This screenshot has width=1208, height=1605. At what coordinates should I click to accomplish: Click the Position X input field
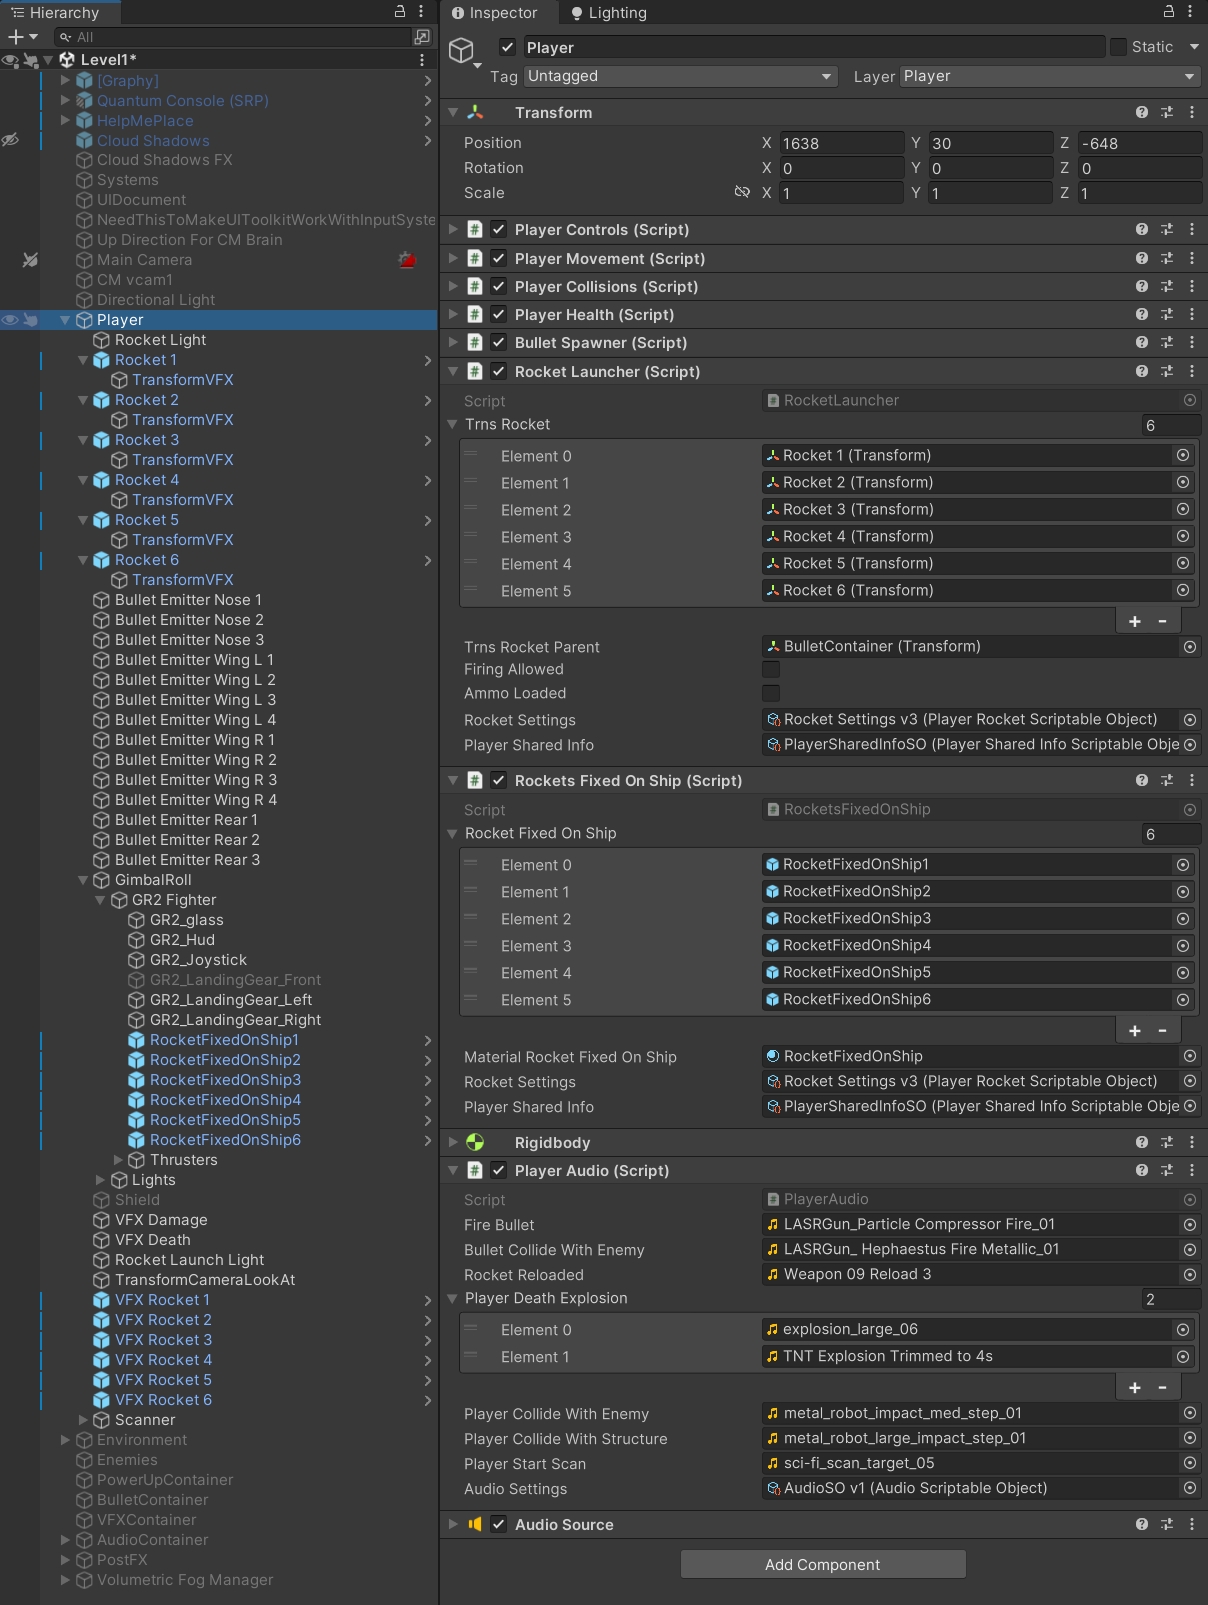click(x=841, y=143)
